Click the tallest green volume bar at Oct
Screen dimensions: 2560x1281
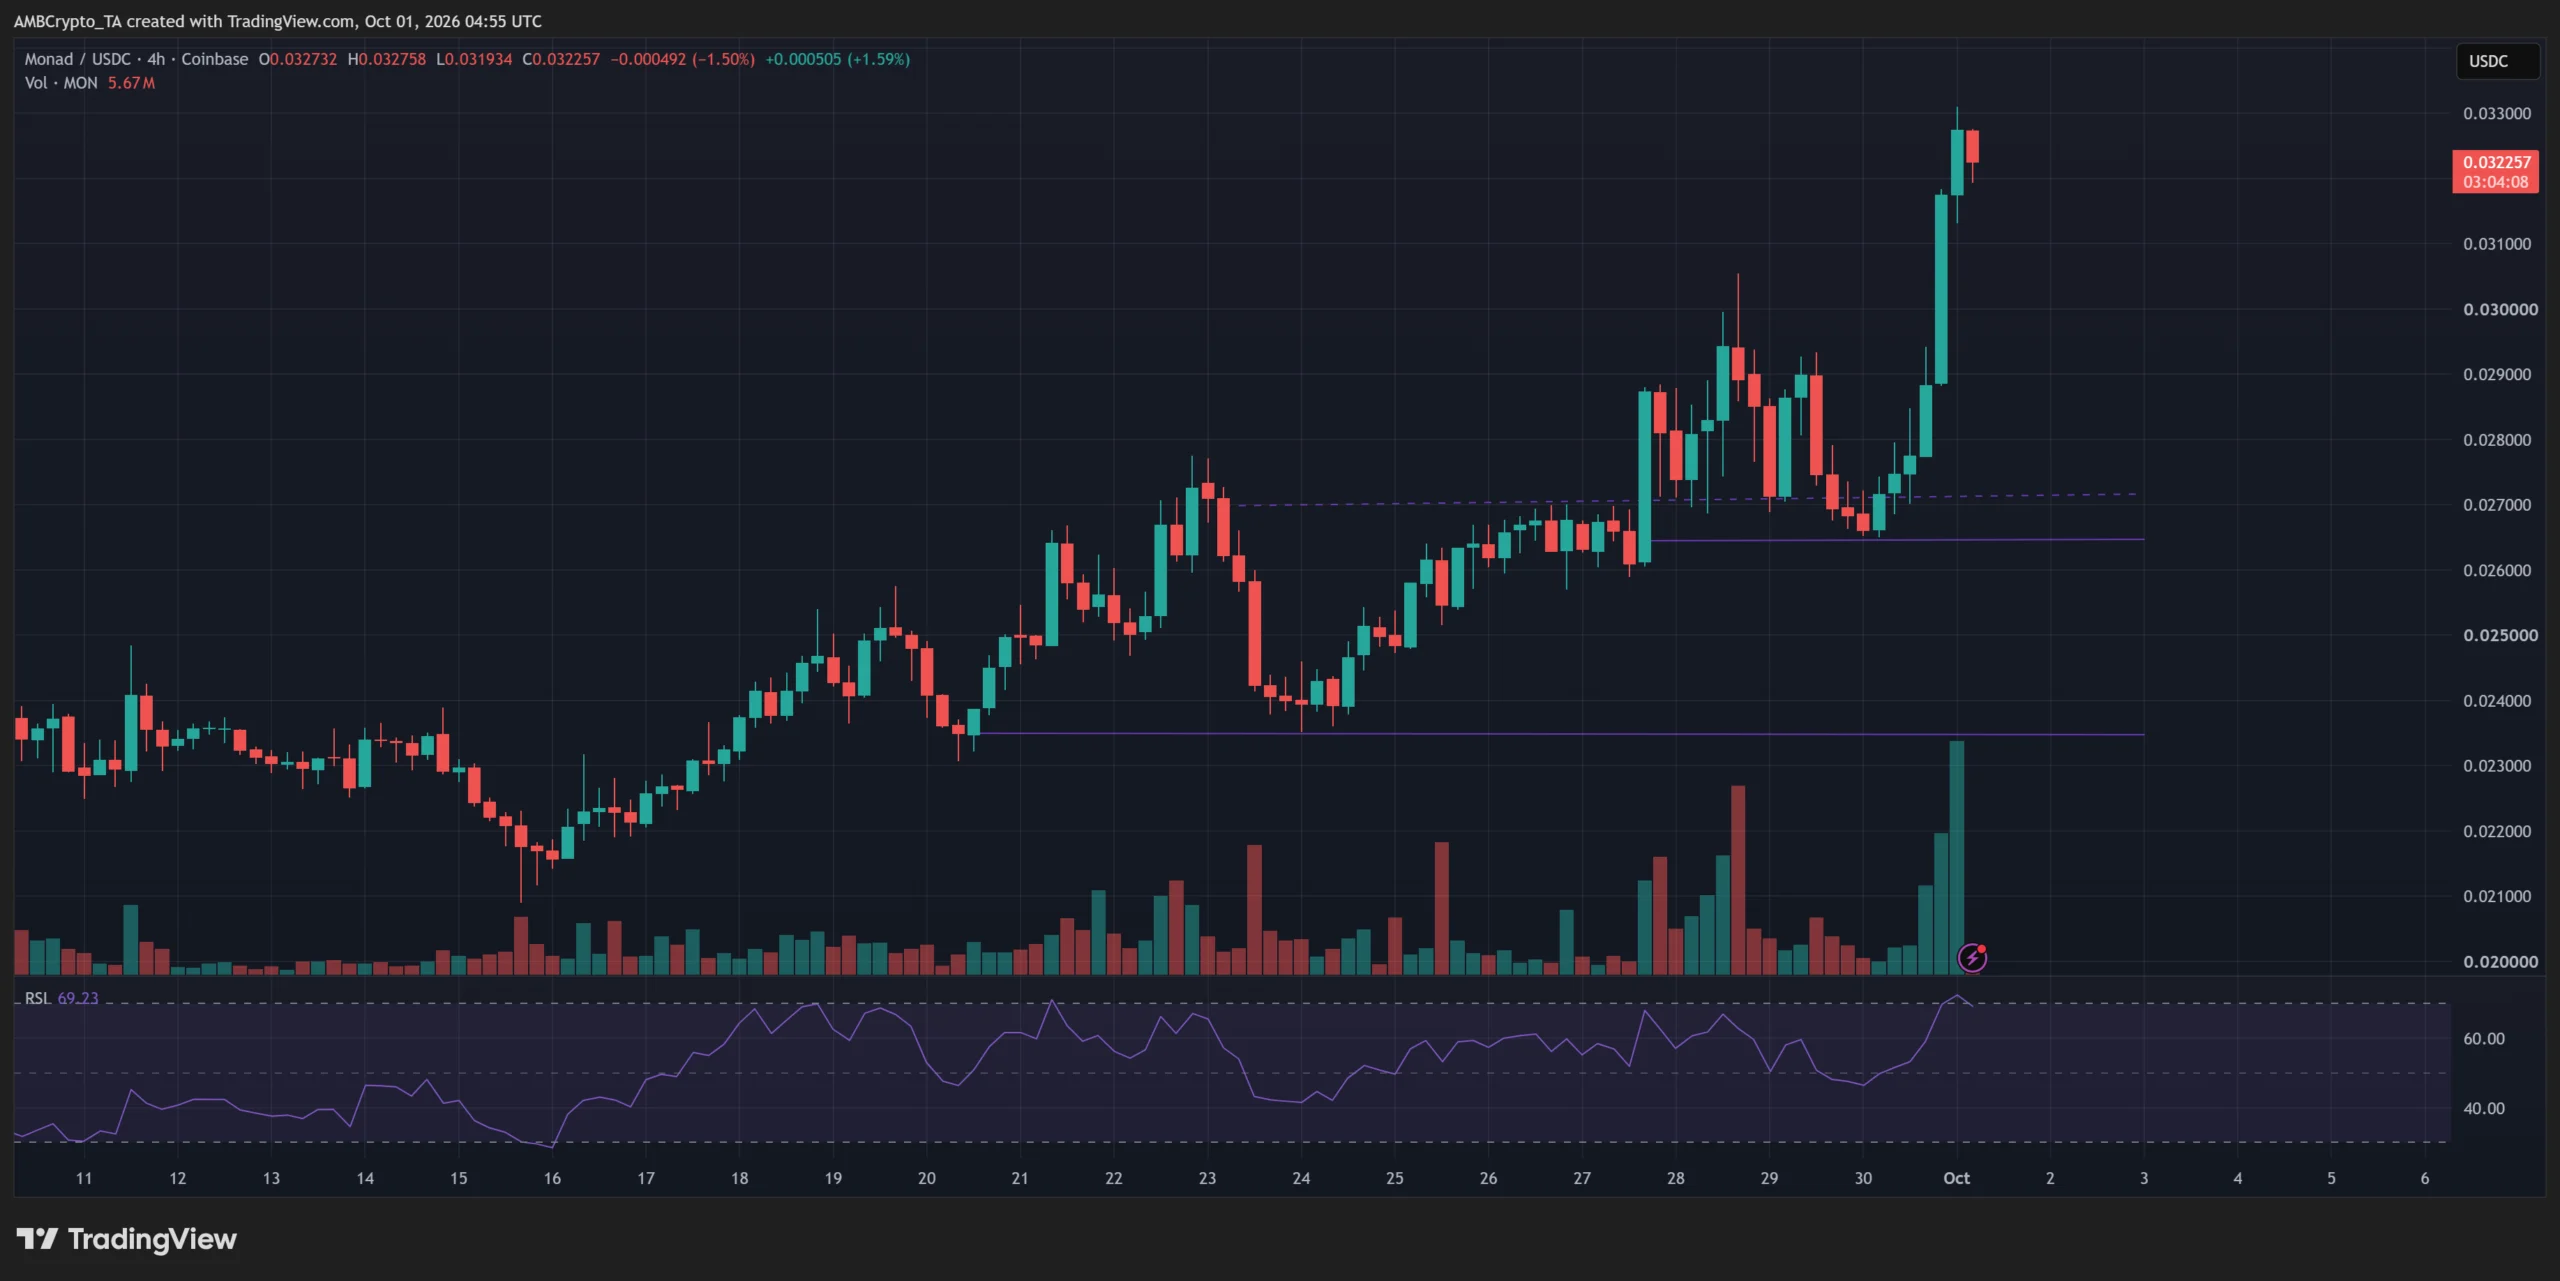(1956, 857)
